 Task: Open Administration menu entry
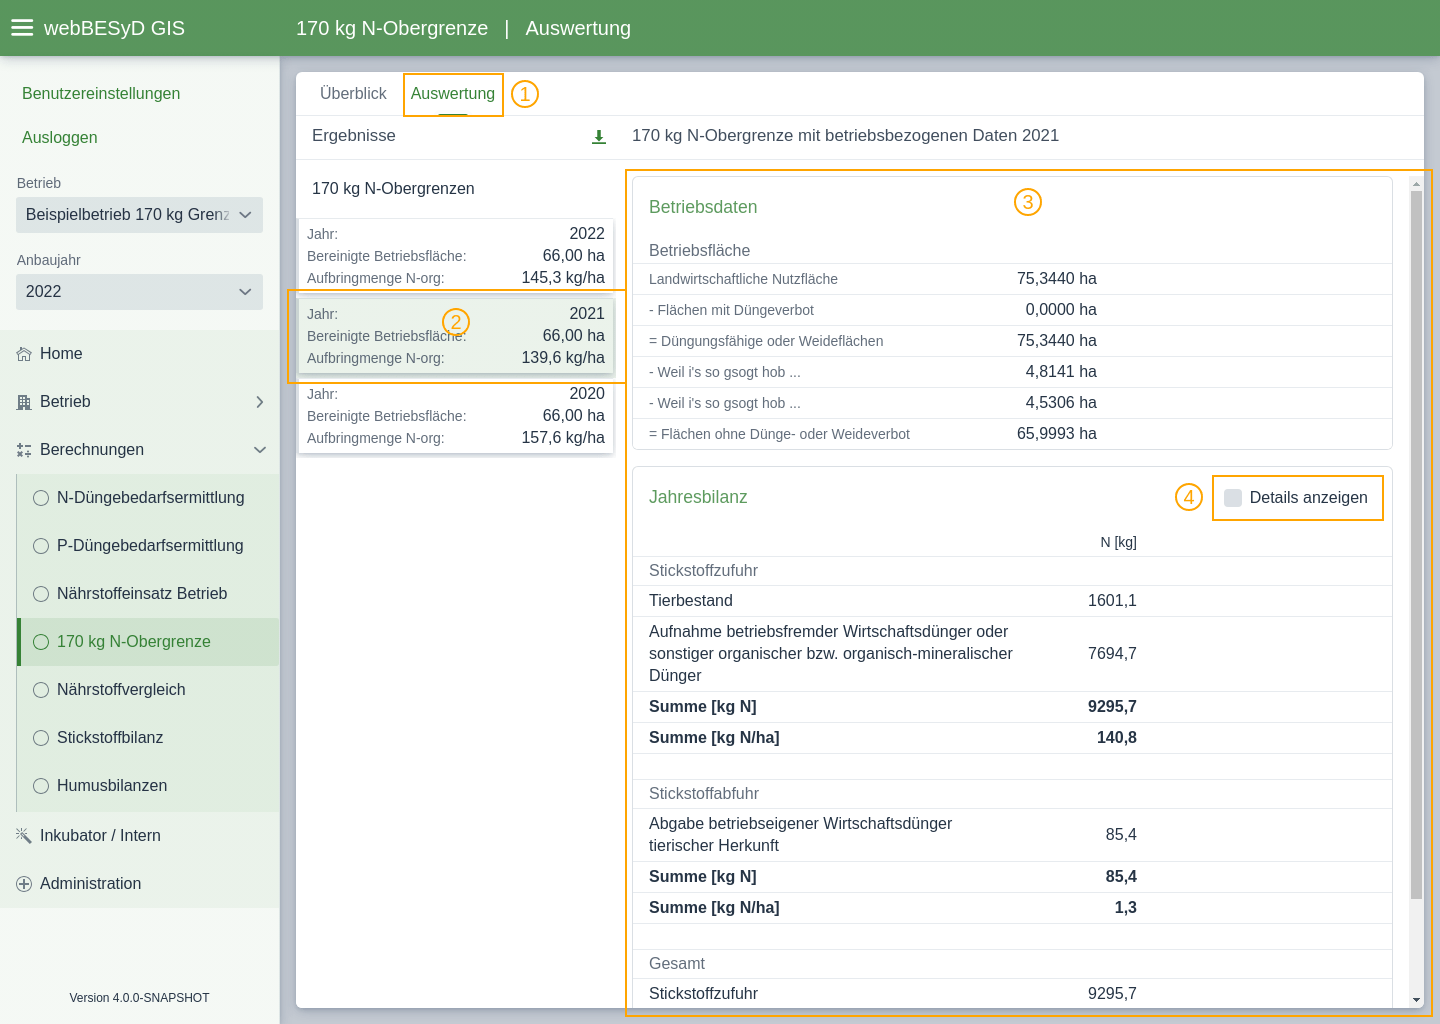[x=139, y=884]
